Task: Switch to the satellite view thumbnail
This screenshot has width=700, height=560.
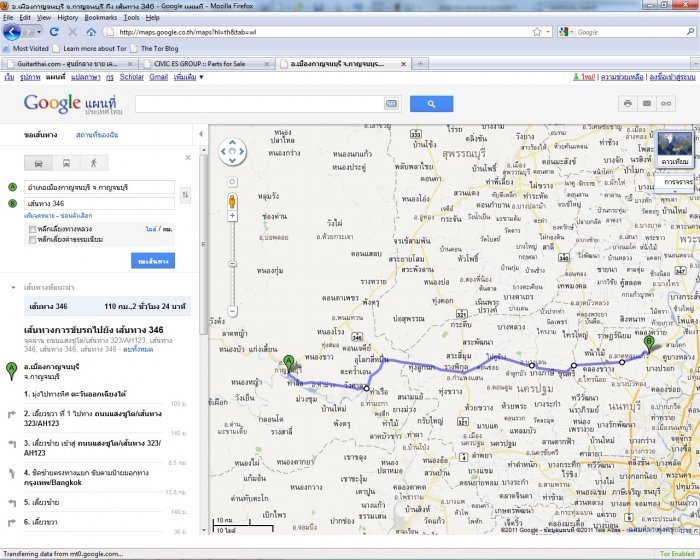Action: pos(675,149)
